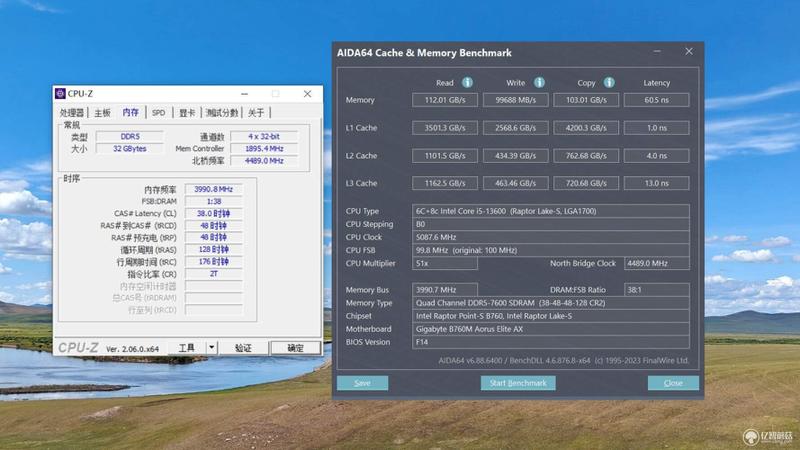Switch to the 主板 tab in CPU-Z
The width and height of the screenshot is (800, 450).
[103, 113]
